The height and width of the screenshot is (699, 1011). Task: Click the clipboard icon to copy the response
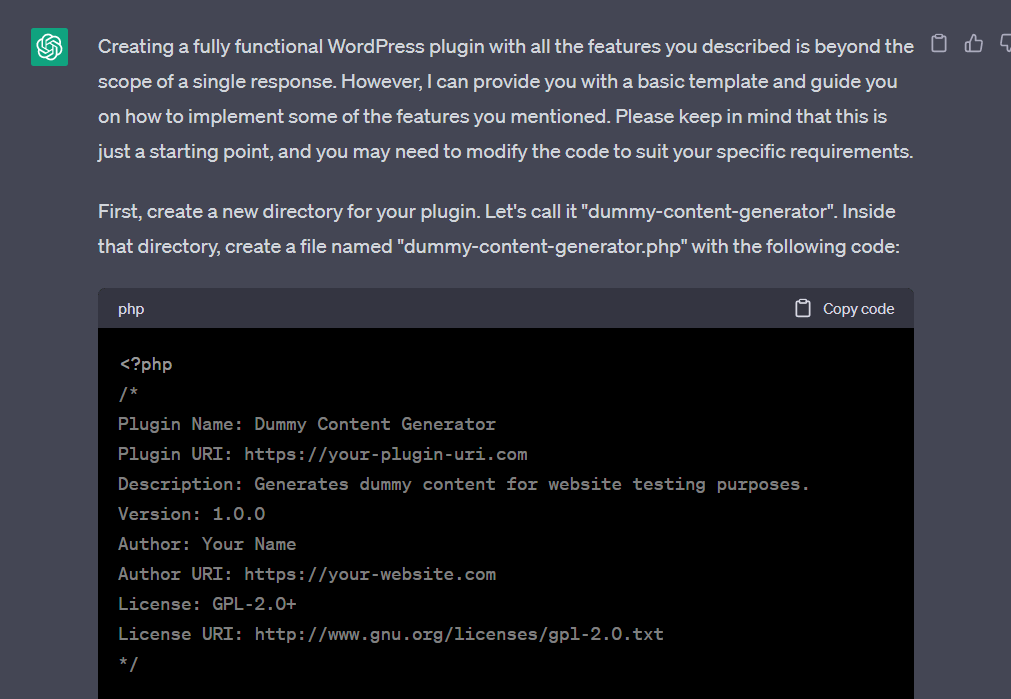pos(938,43)
